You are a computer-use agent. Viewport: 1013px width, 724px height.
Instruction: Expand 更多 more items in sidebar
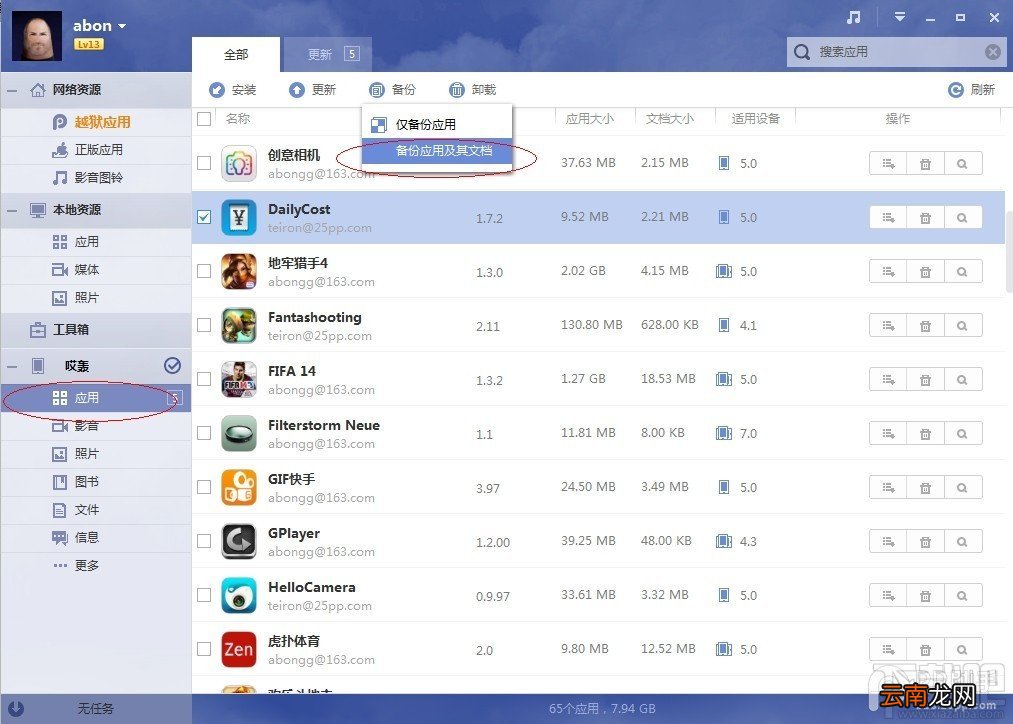[96, 566]
